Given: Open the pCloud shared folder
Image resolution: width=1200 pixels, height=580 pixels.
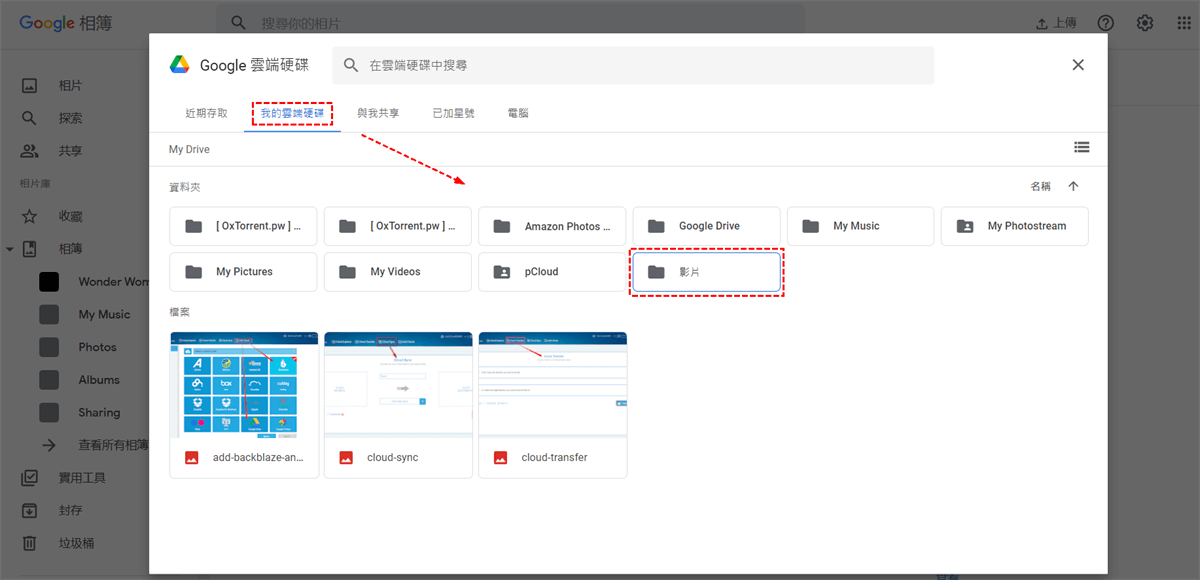Looking at the screenshot, I should 552,272.
